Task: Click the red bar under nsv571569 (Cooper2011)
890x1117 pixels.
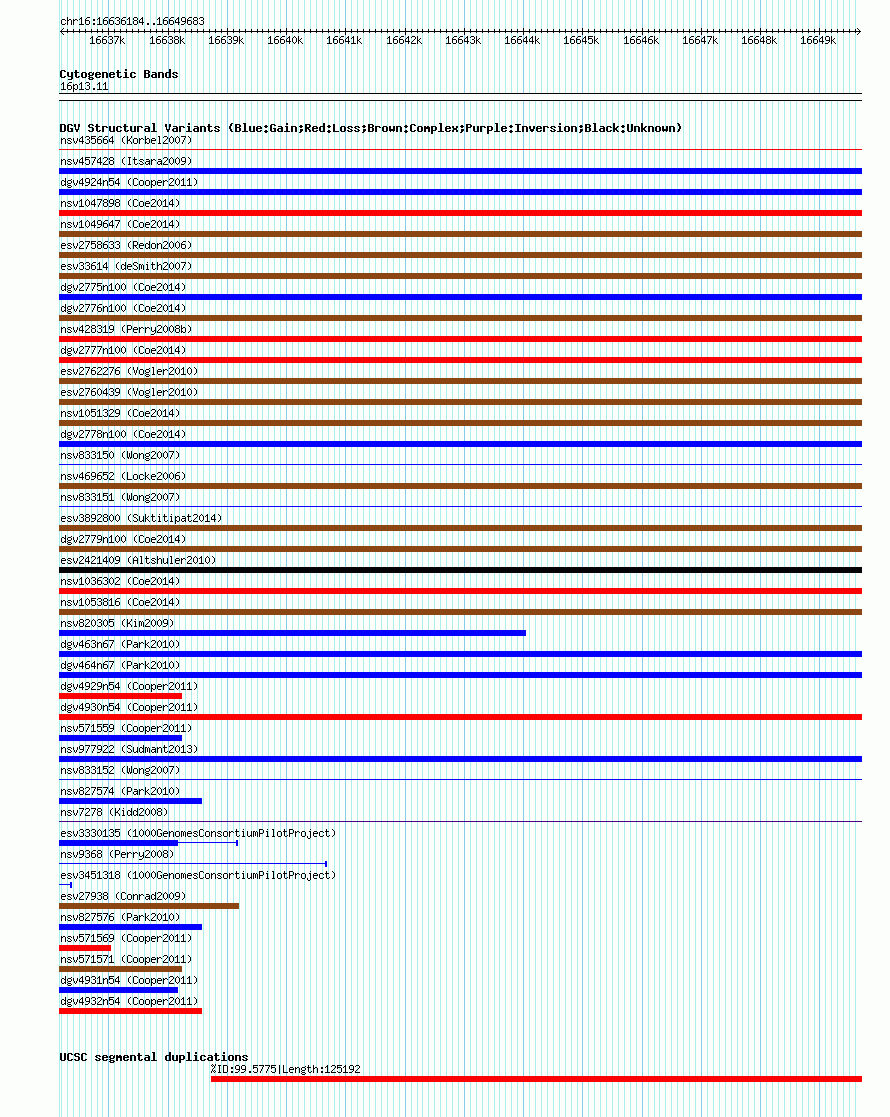Action: coord(85,948)
